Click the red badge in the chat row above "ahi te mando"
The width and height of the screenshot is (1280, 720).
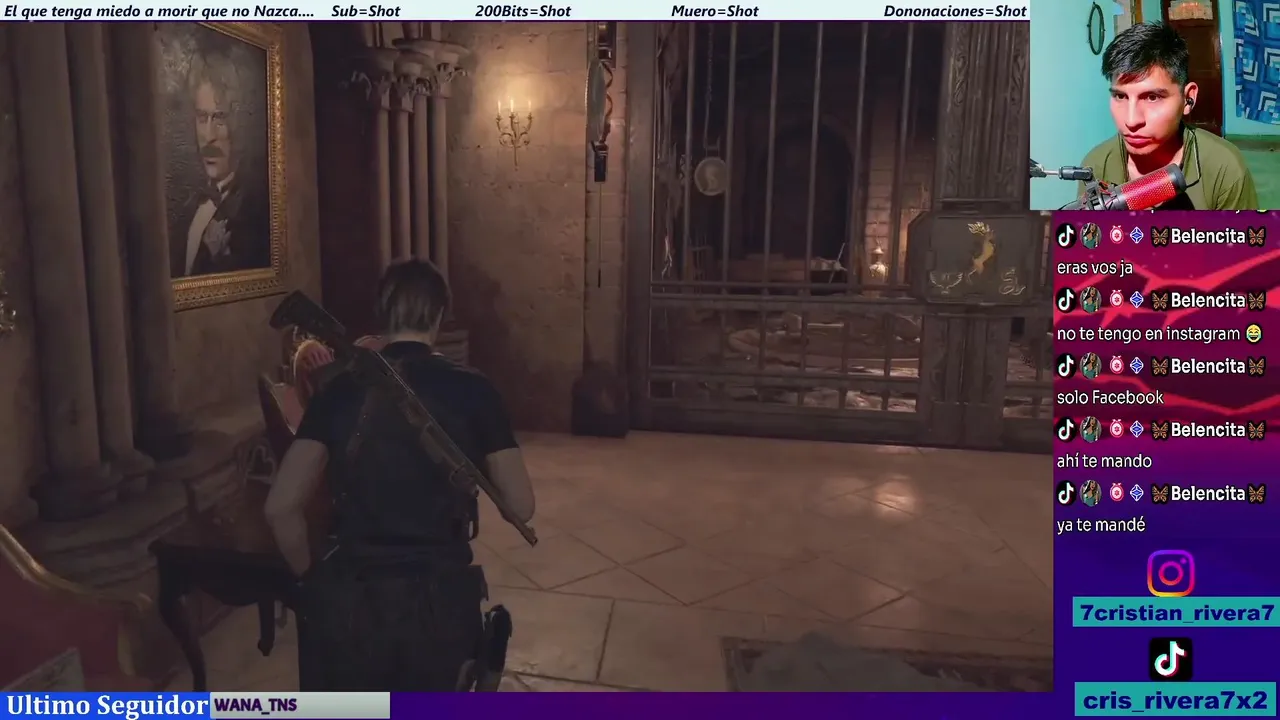click(x=1116, y=429)
